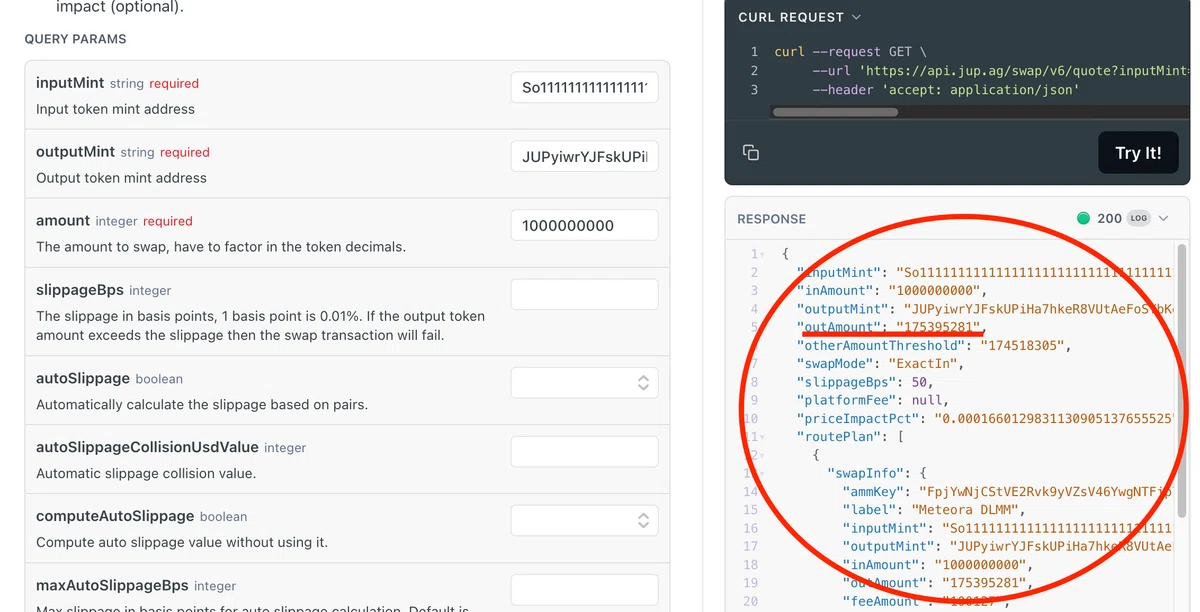Open the autoSlippage boolean dropdown
The width and height of the screenshot is (1200, 612).
pos(584,382)
